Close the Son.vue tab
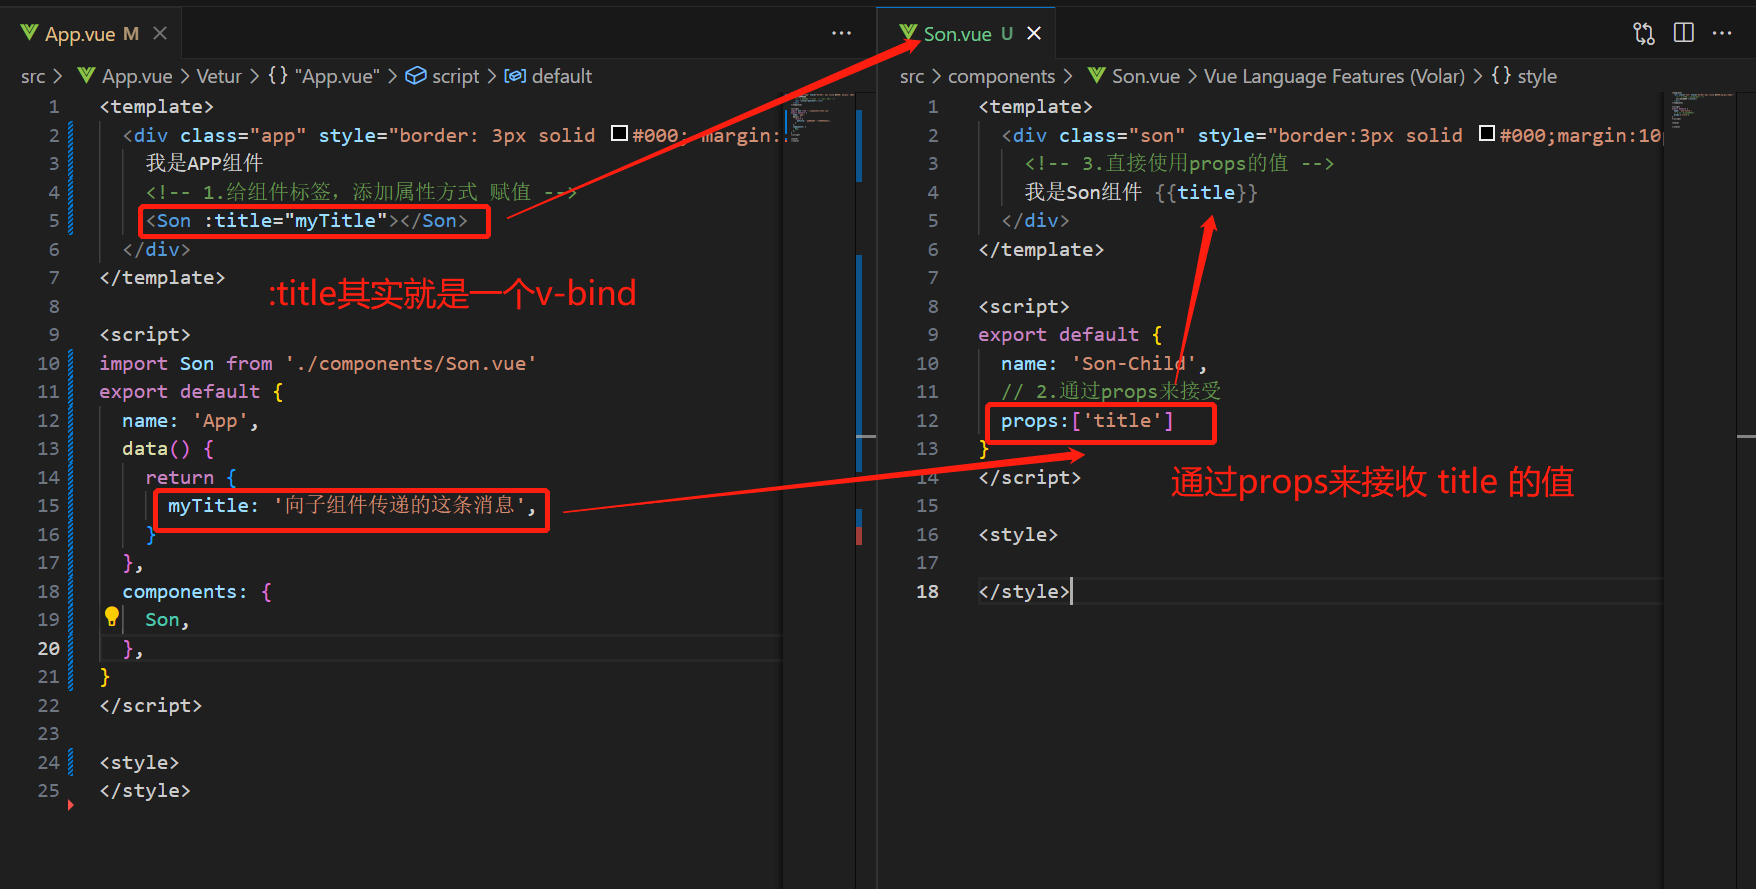The image size is (1756, 889). click(x=1034, y=33)
